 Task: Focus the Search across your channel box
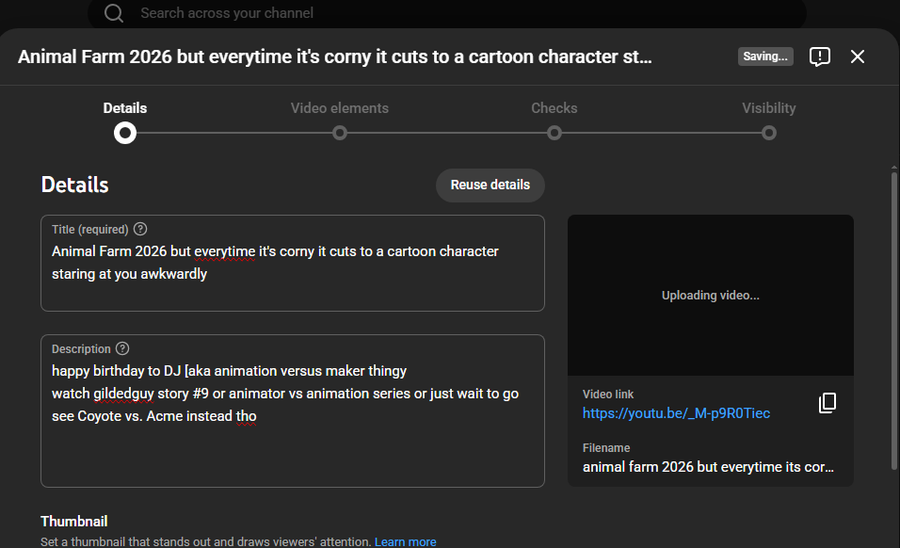[400, 13]
